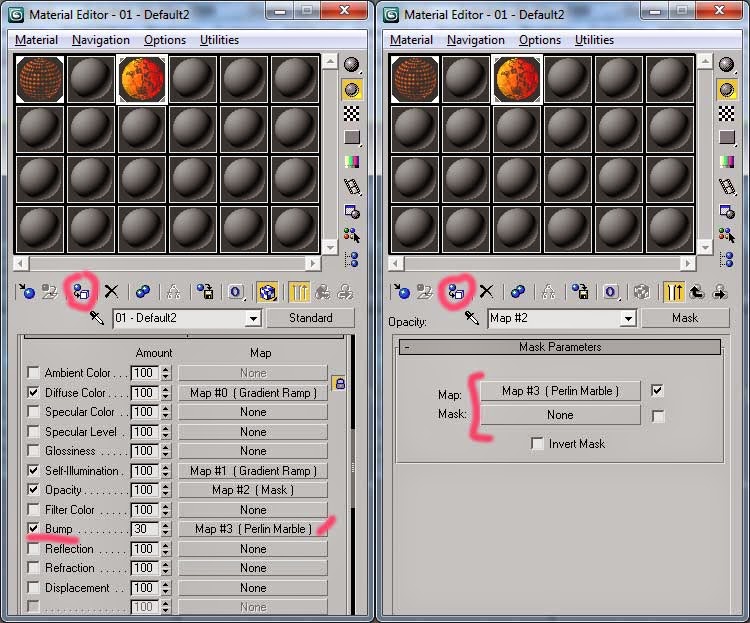Click Make Preview film icon in left editor
This screenshot has height=623, width=750.
352,187
